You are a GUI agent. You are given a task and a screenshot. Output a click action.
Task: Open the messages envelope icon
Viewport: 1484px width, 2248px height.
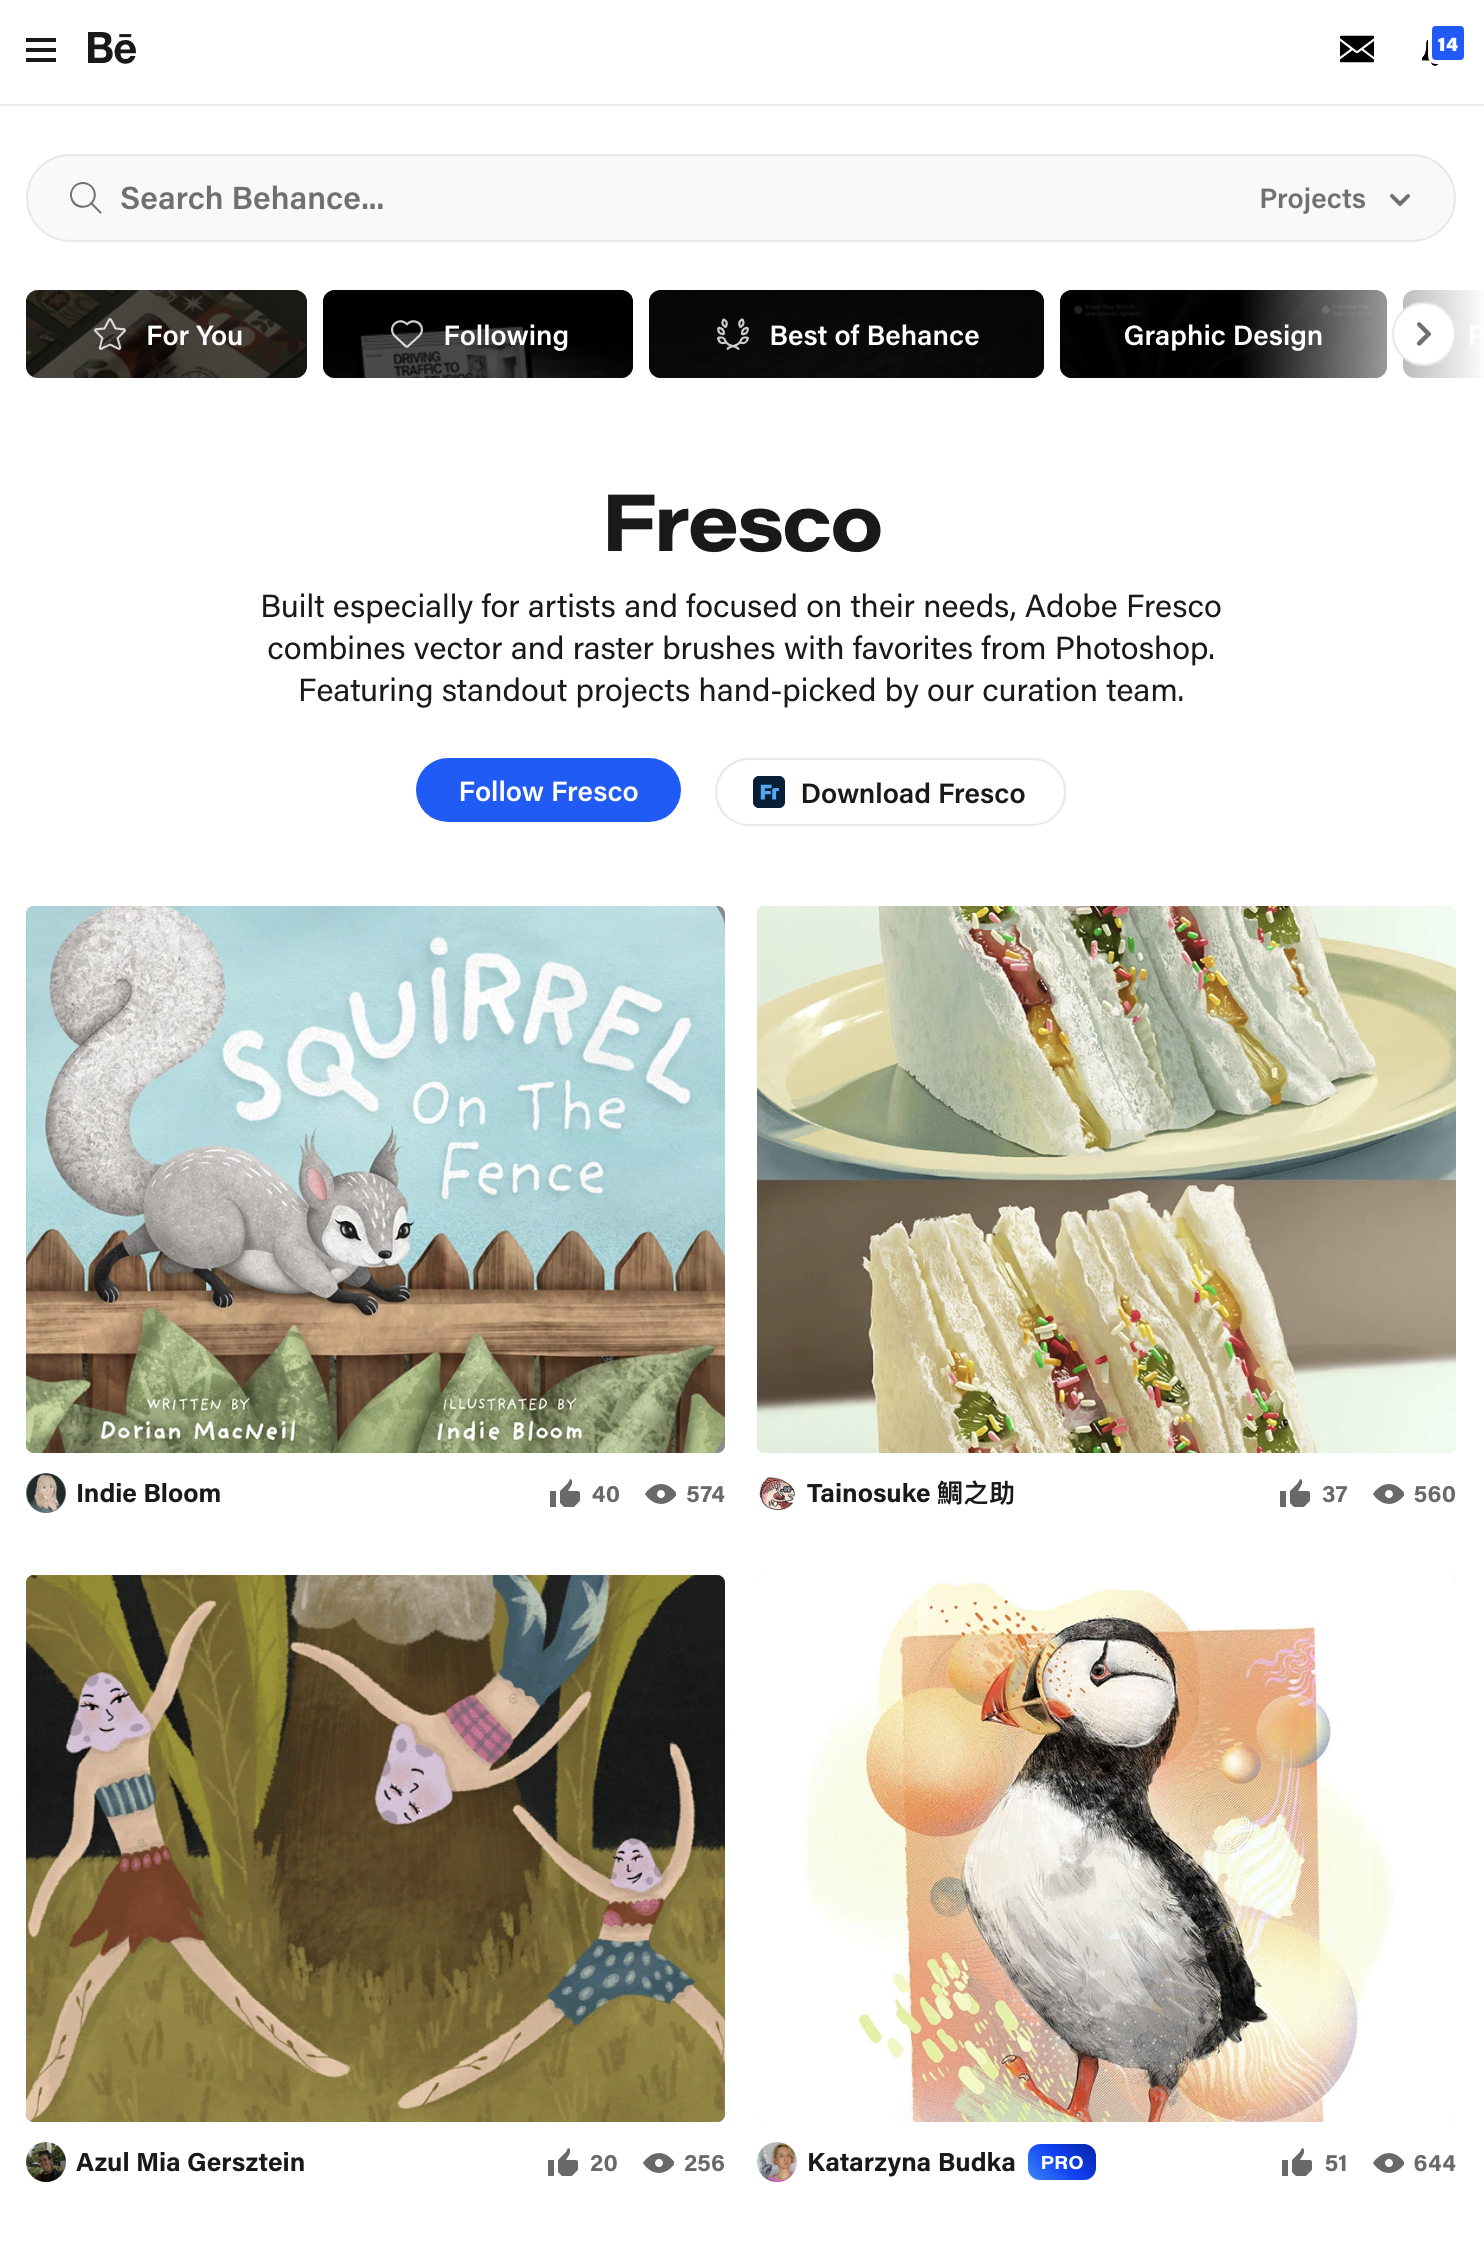click(1356, 49)
